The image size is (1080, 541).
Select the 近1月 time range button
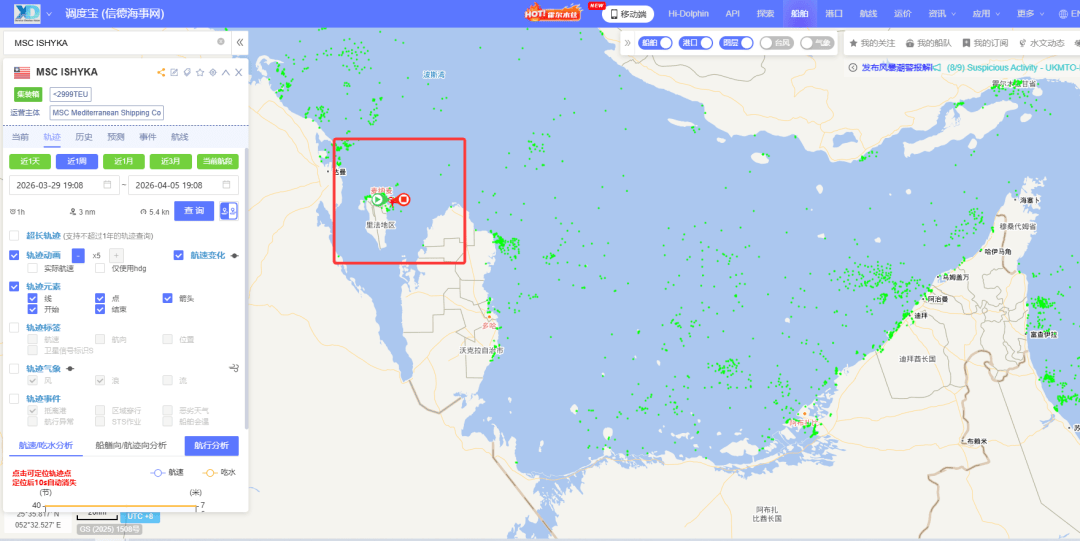[124, 161]
